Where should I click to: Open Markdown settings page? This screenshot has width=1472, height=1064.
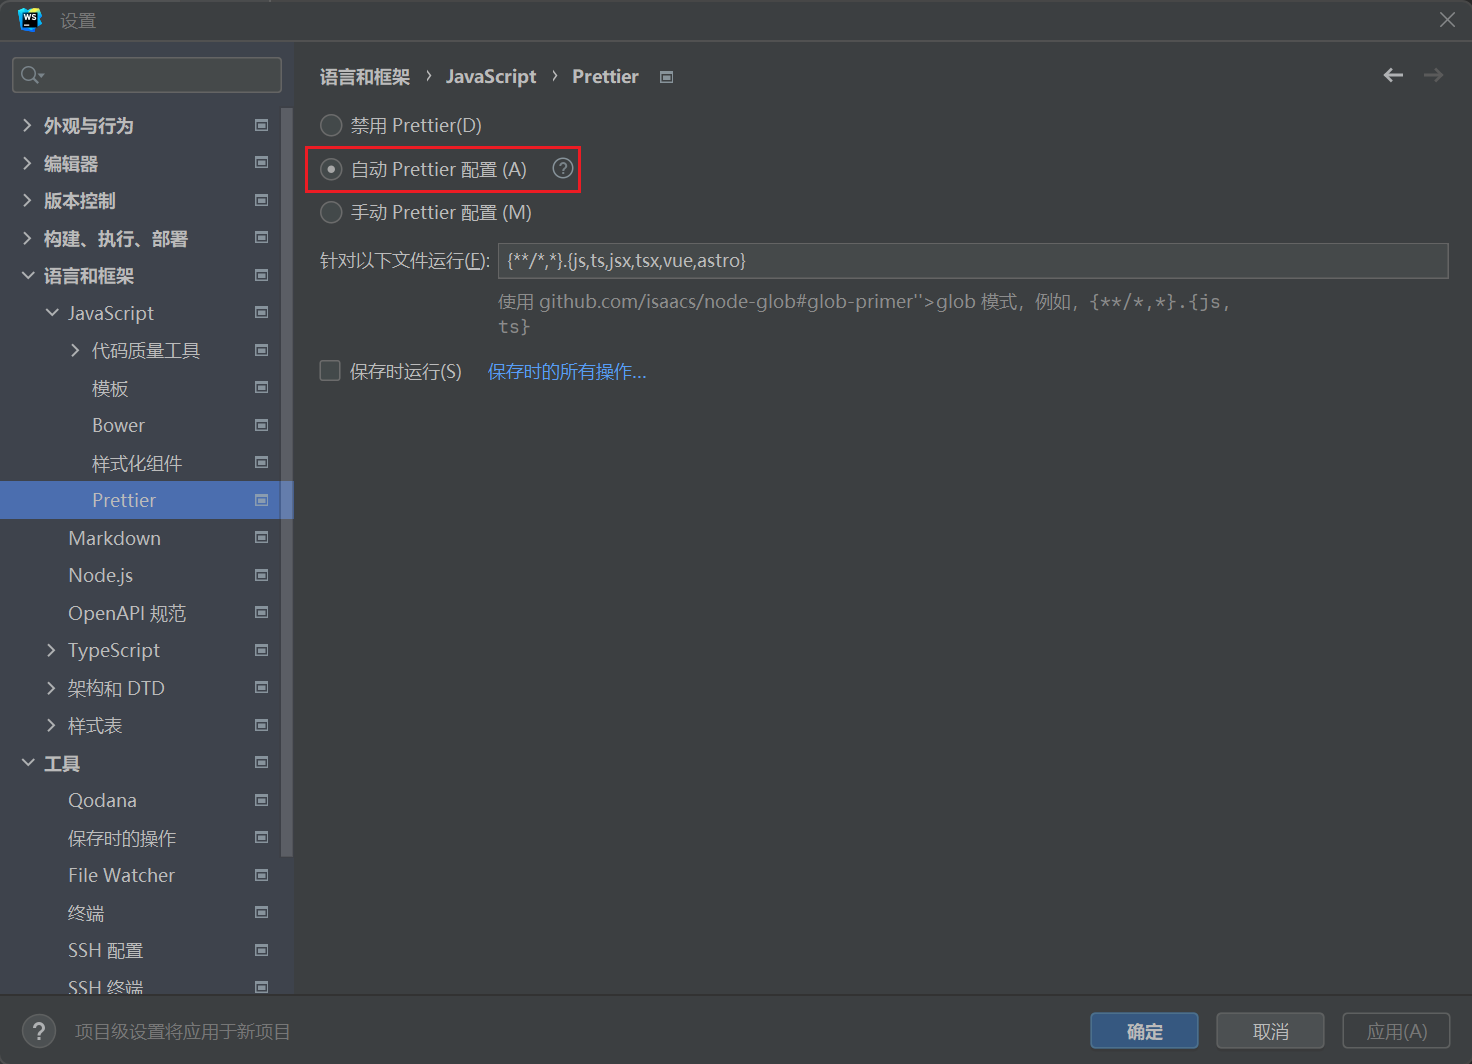114,538
